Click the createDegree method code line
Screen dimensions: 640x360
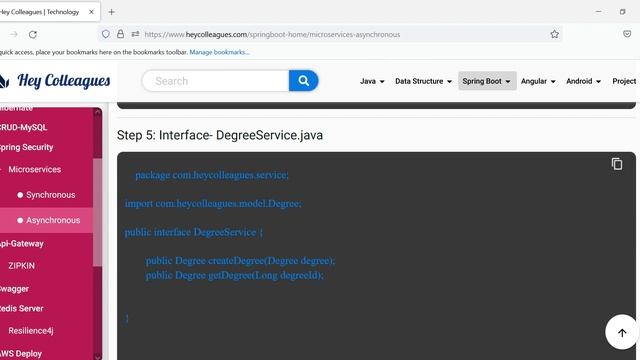click(240, 260)
